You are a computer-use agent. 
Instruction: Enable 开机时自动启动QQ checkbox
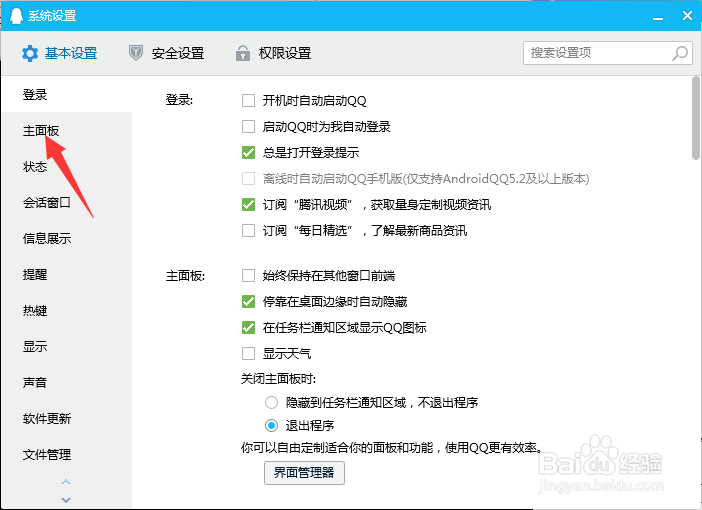point(248,100)
